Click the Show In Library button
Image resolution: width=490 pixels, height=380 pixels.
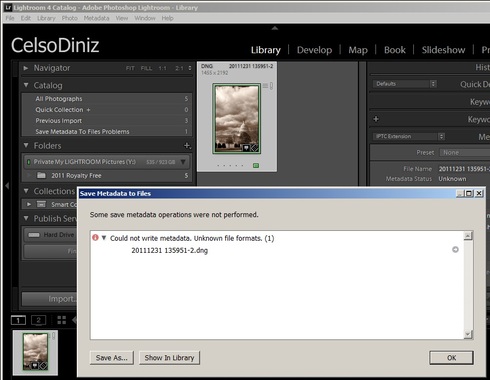click(x=169, y=358)
